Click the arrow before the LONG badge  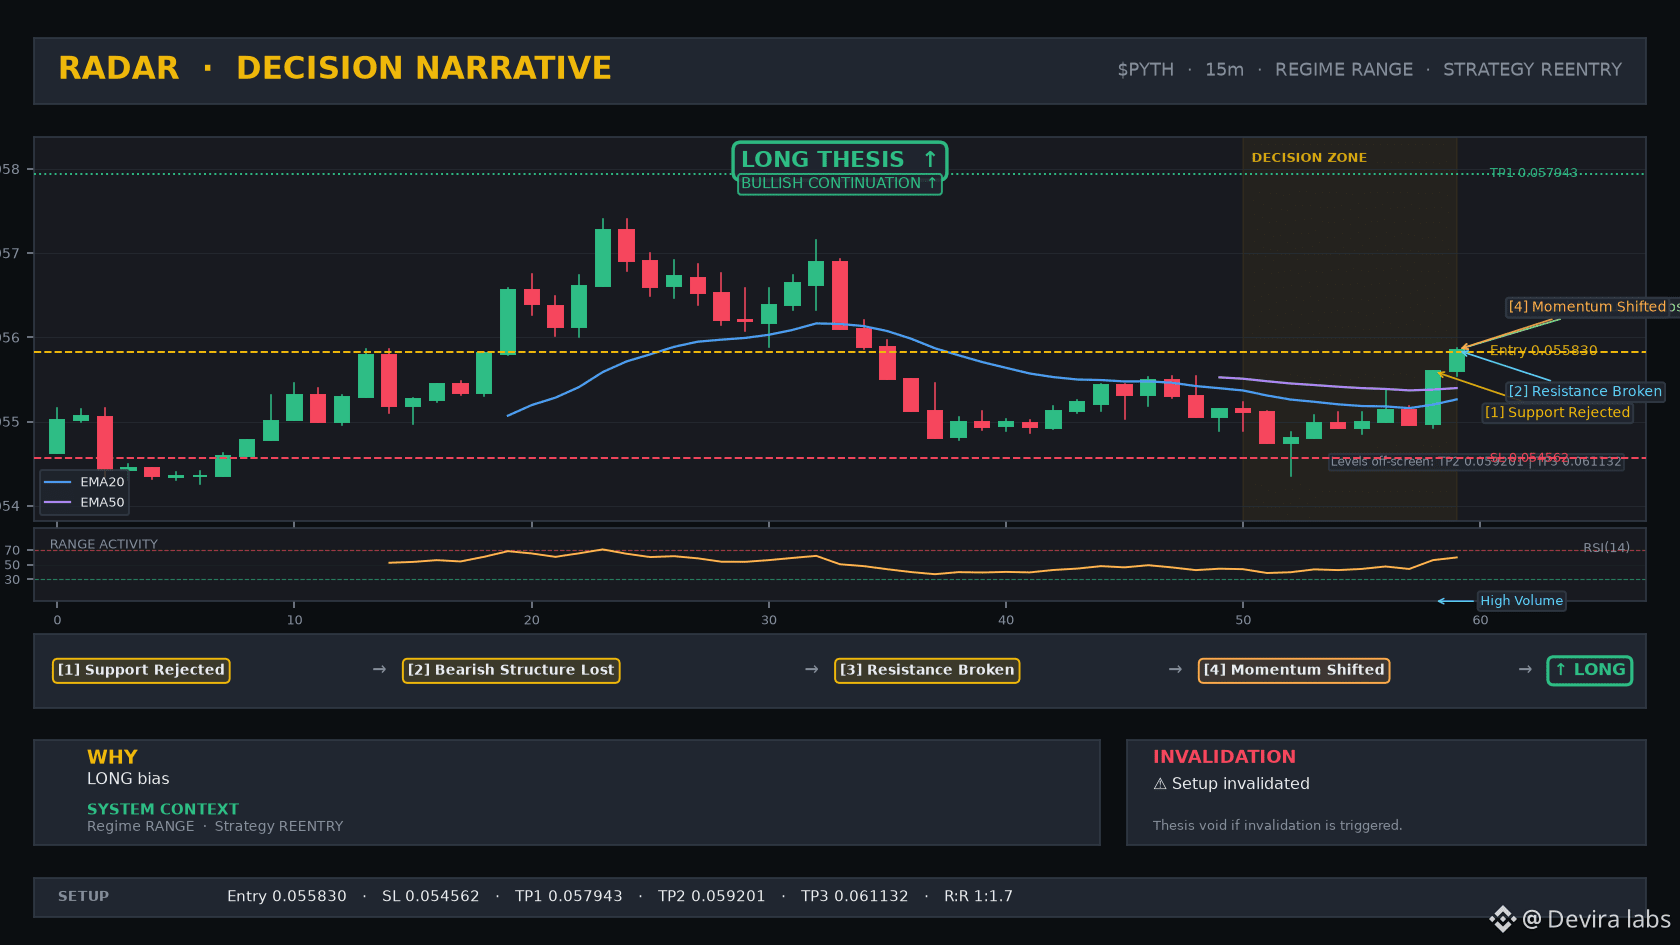[x=1525, y=669]
